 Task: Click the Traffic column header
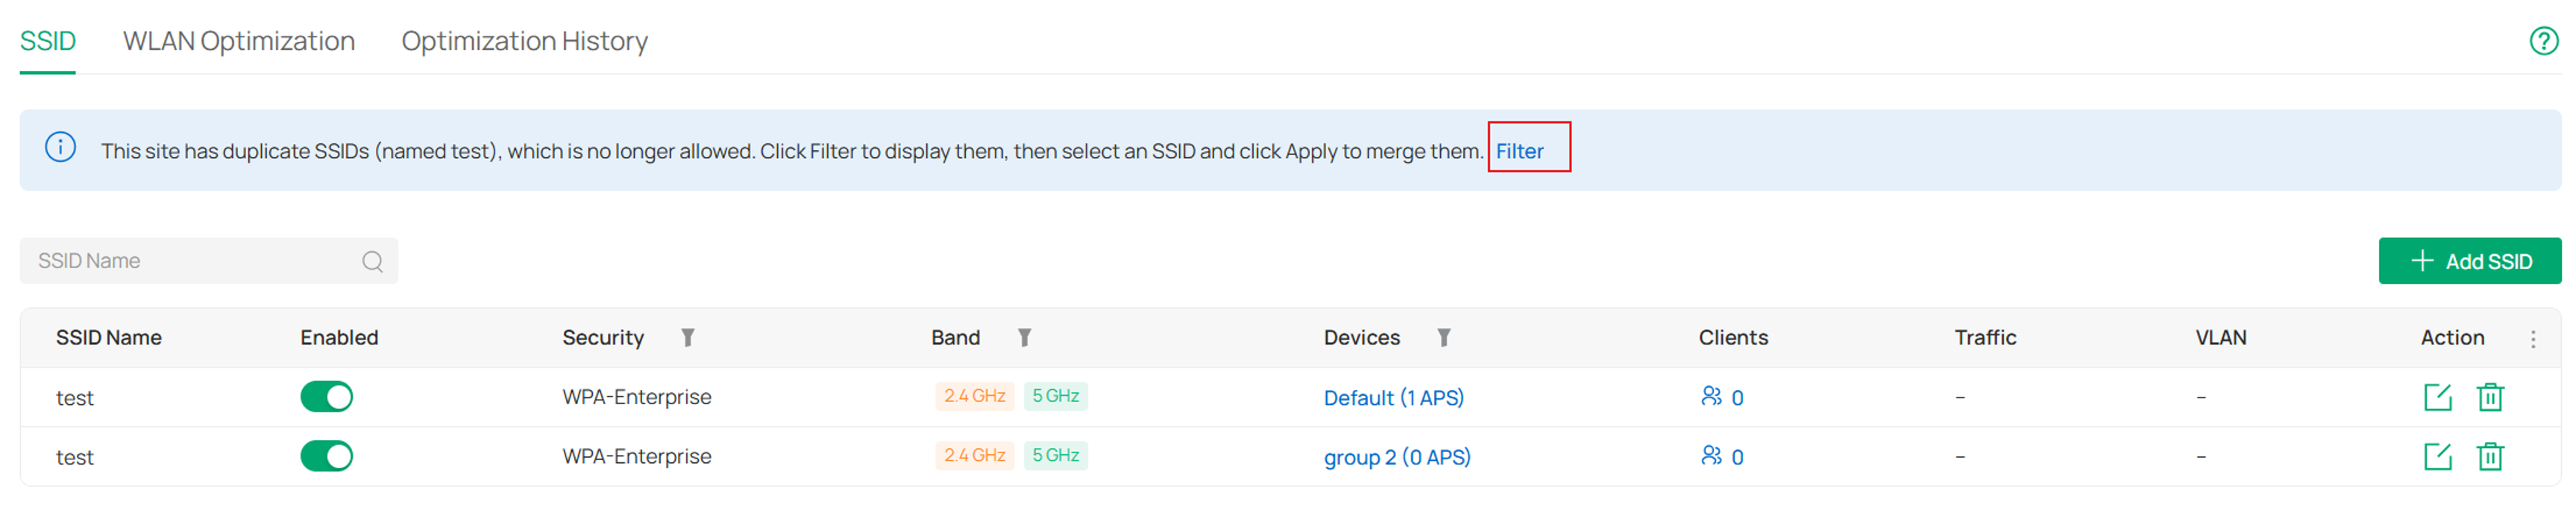point(1985,338)
